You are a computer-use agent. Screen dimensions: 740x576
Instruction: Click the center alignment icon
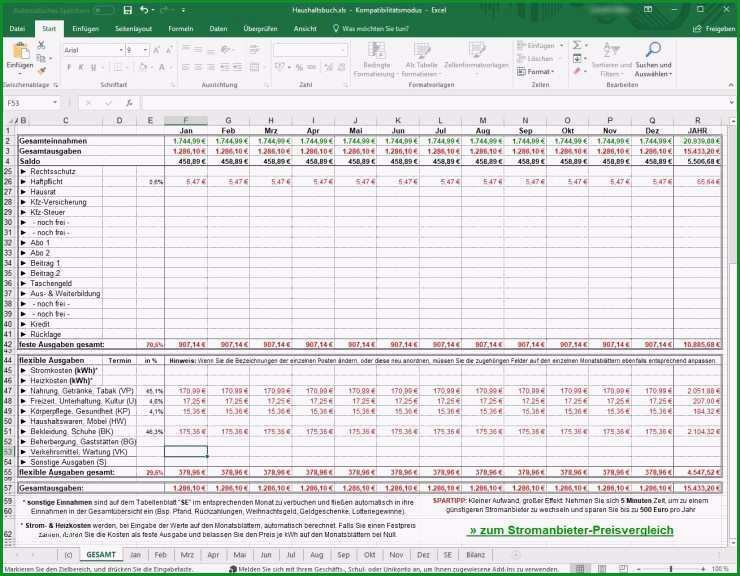199,68
